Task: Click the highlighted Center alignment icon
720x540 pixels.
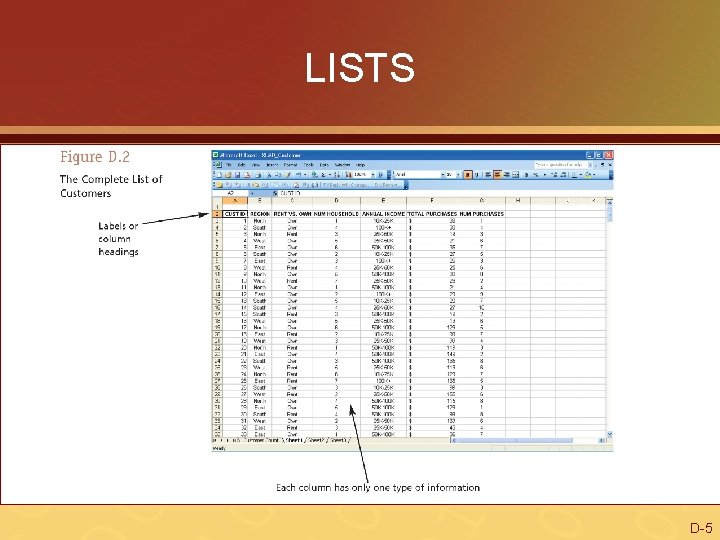Action: point(497,174)
